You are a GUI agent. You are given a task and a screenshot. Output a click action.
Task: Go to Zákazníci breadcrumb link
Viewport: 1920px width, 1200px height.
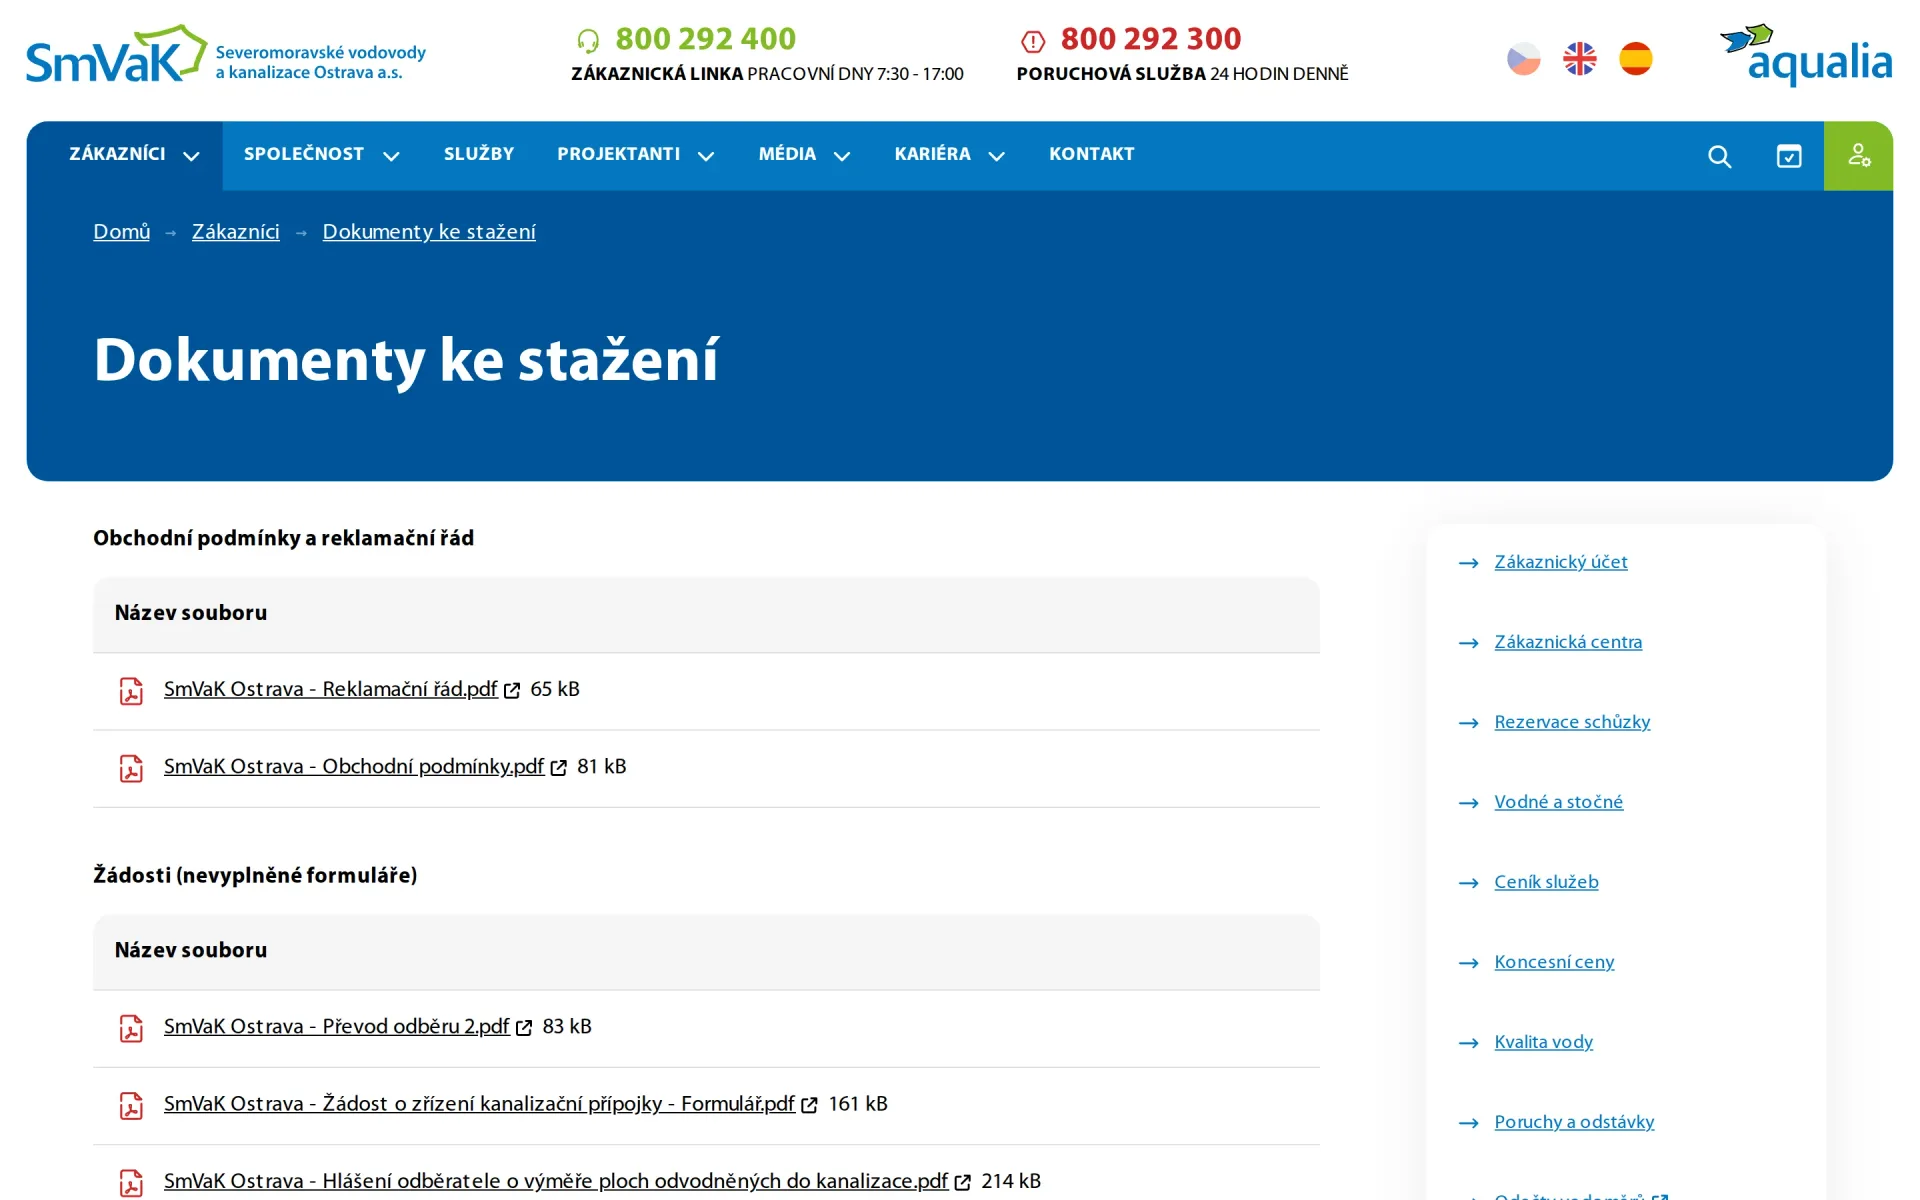coord(236,232)
